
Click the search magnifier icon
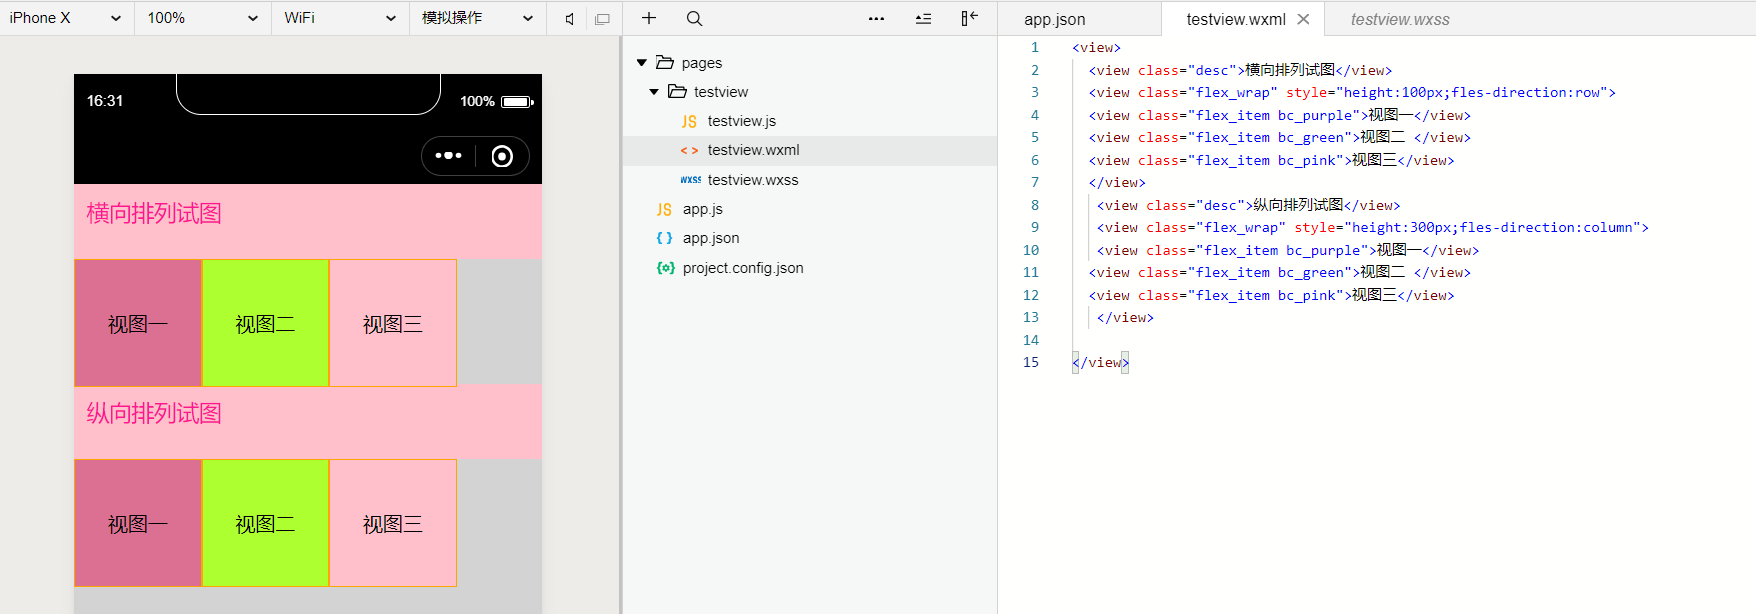[x=694, y=18]
